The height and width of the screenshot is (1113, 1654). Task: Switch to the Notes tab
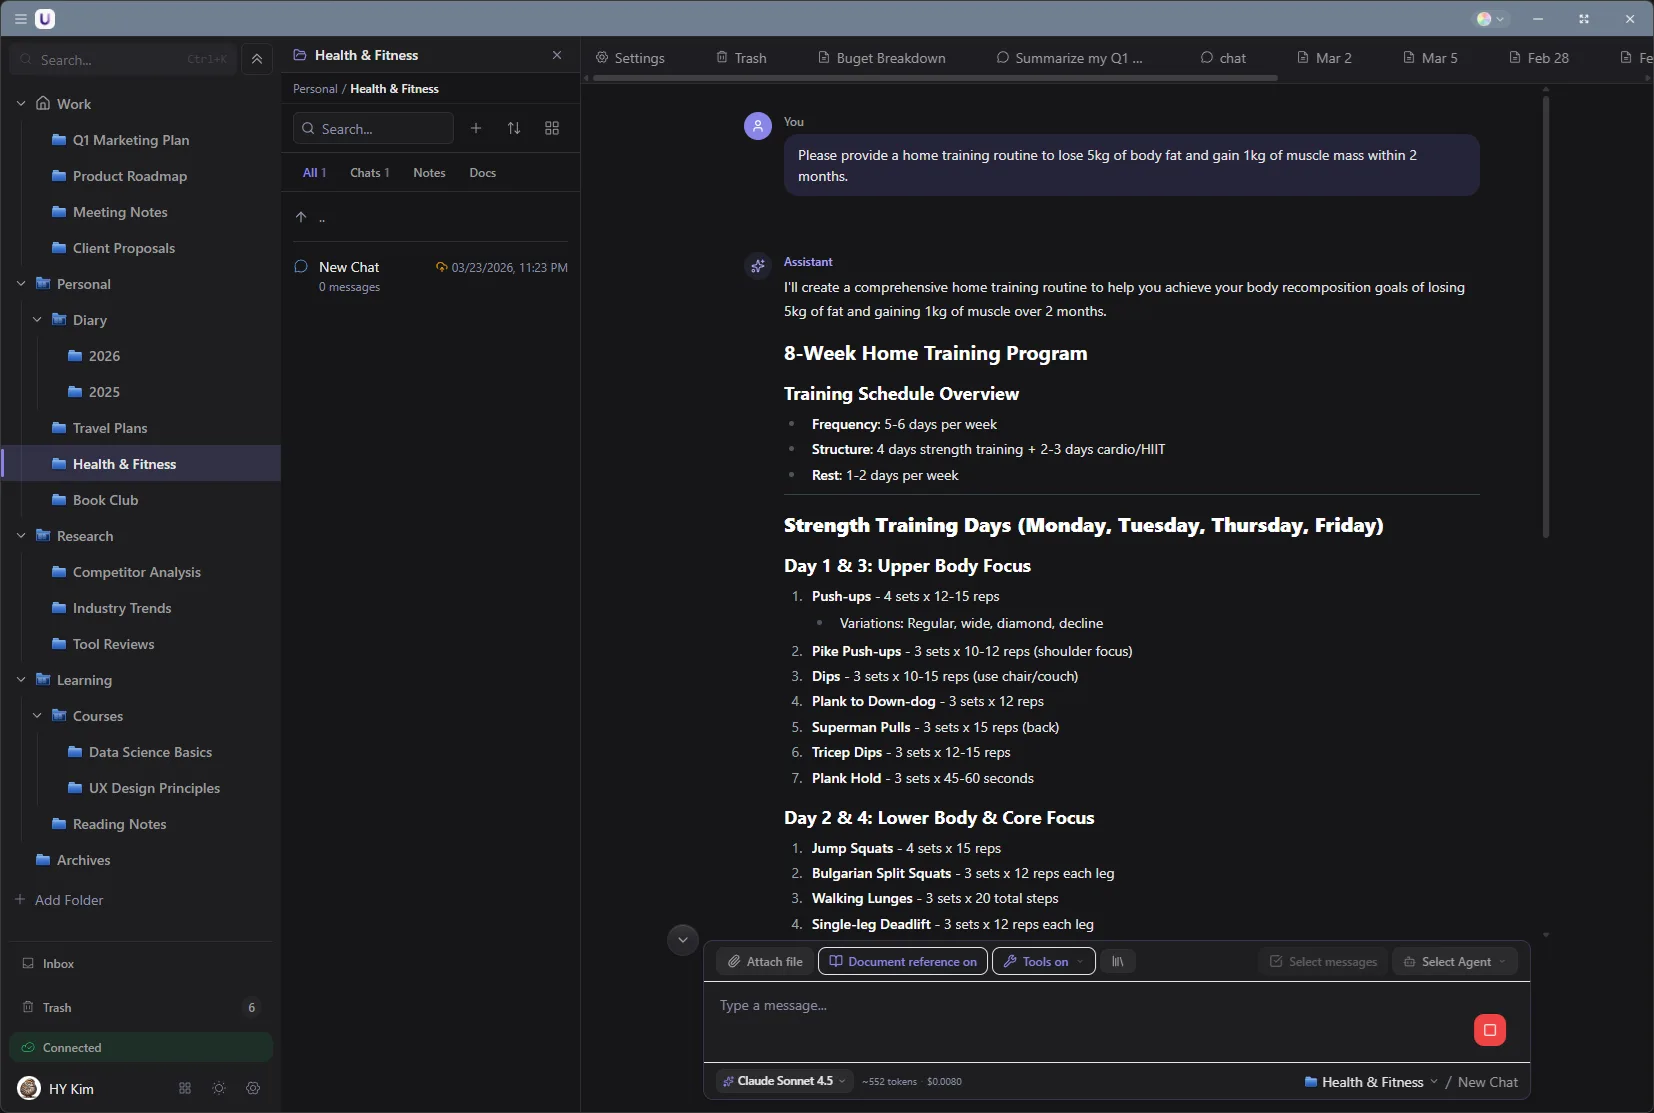(429, 172)
